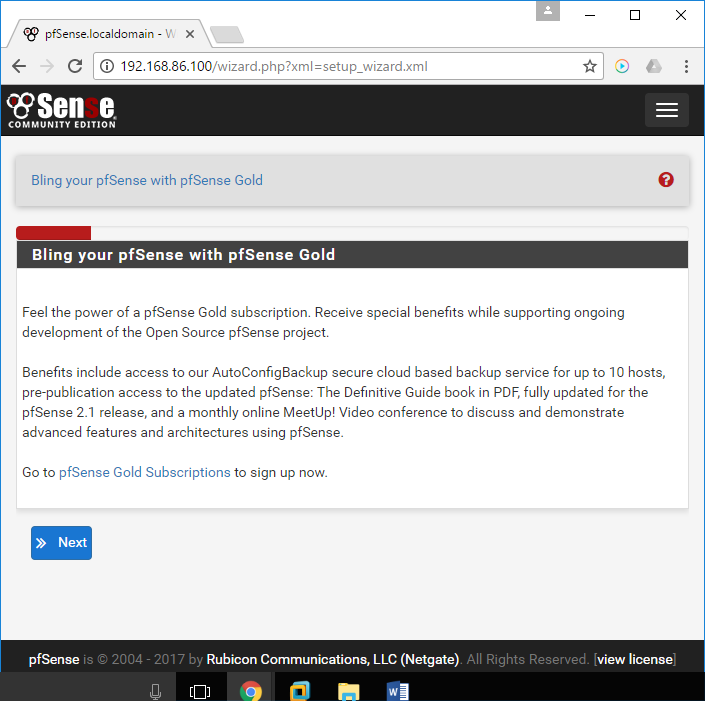
Task: Click the Google Drive extension icon
Action: point(653,67)
